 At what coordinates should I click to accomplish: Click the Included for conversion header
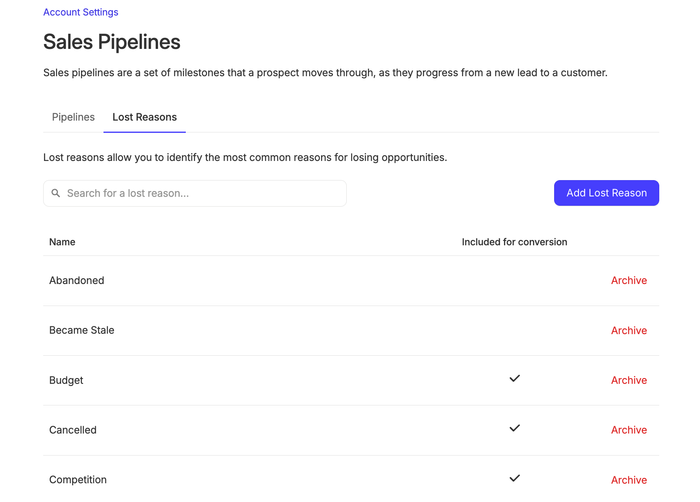pos(514,242)
